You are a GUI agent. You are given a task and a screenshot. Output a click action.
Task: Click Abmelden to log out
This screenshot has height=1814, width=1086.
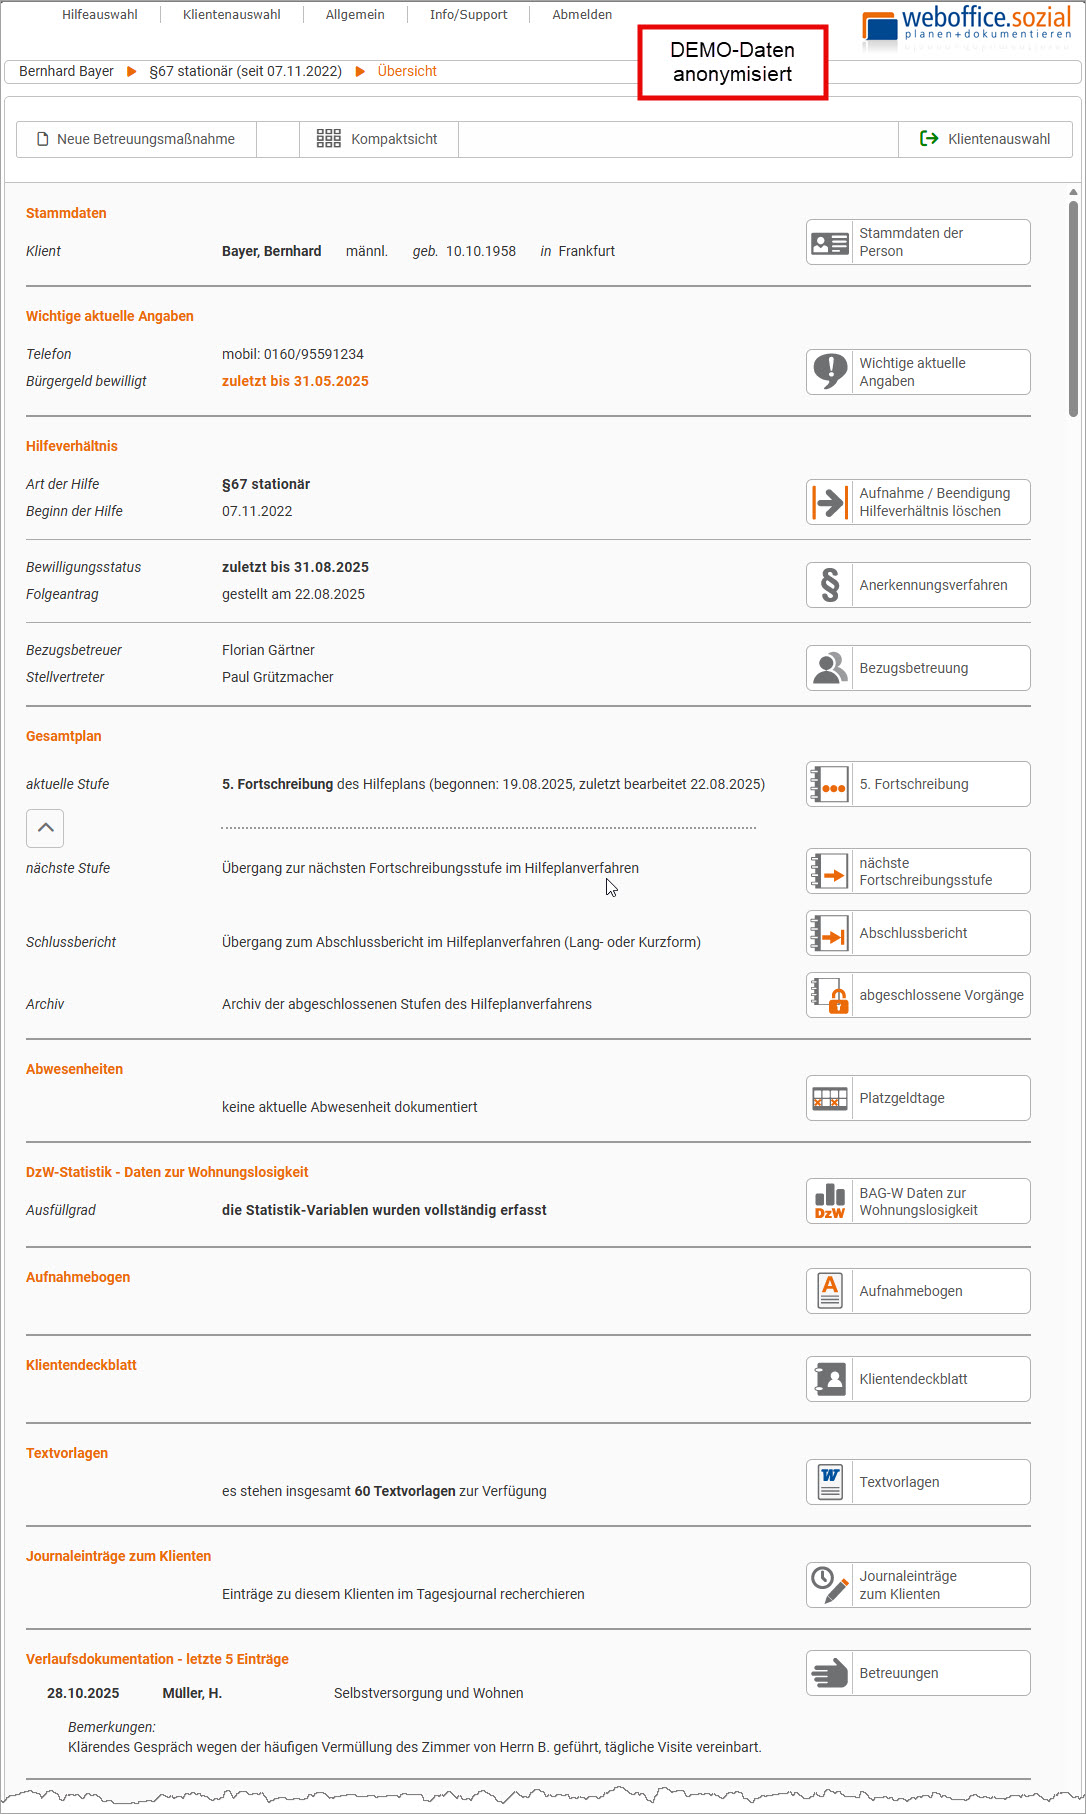582,15
